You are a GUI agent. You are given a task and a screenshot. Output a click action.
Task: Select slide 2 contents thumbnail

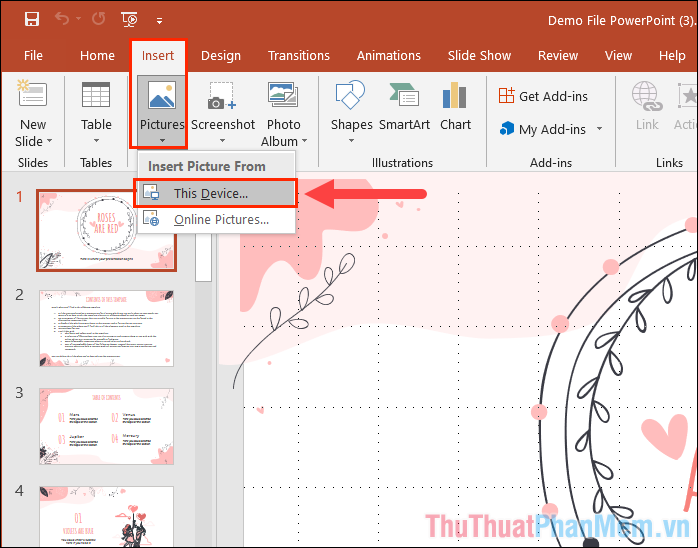(106, 329)
